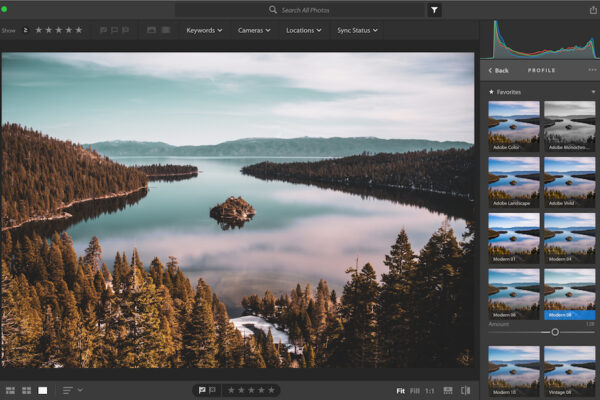Set zoom to Fit
The width and height of the screenshot is (600, 400).
pos(400,390)
